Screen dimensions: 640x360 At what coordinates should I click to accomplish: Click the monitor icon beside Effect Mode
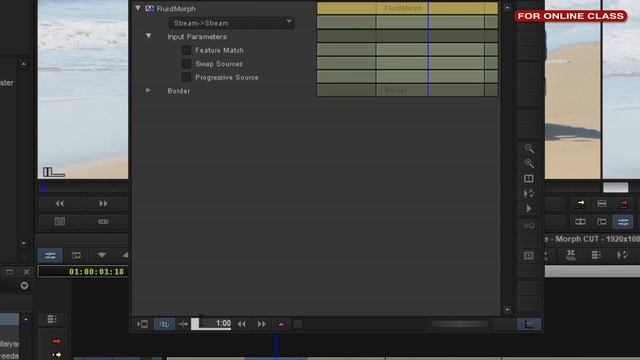click(76, 256)
